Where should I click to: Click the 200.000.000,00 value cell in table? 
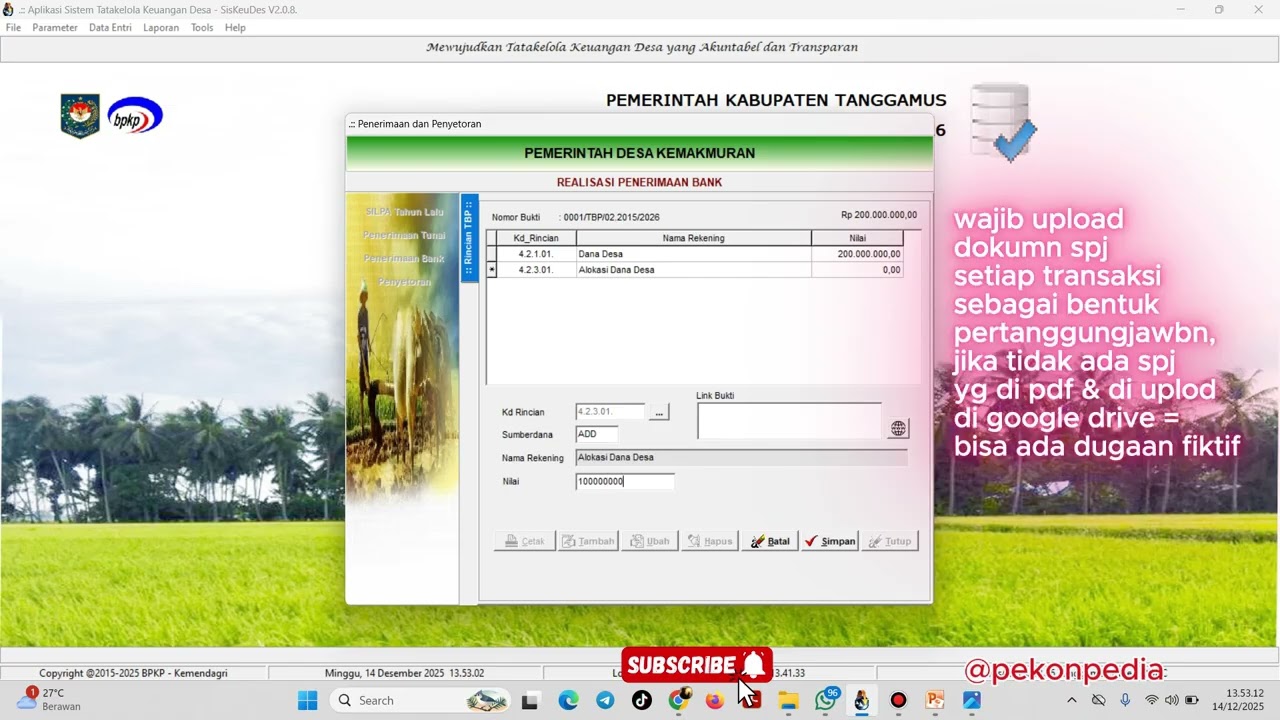857,254
